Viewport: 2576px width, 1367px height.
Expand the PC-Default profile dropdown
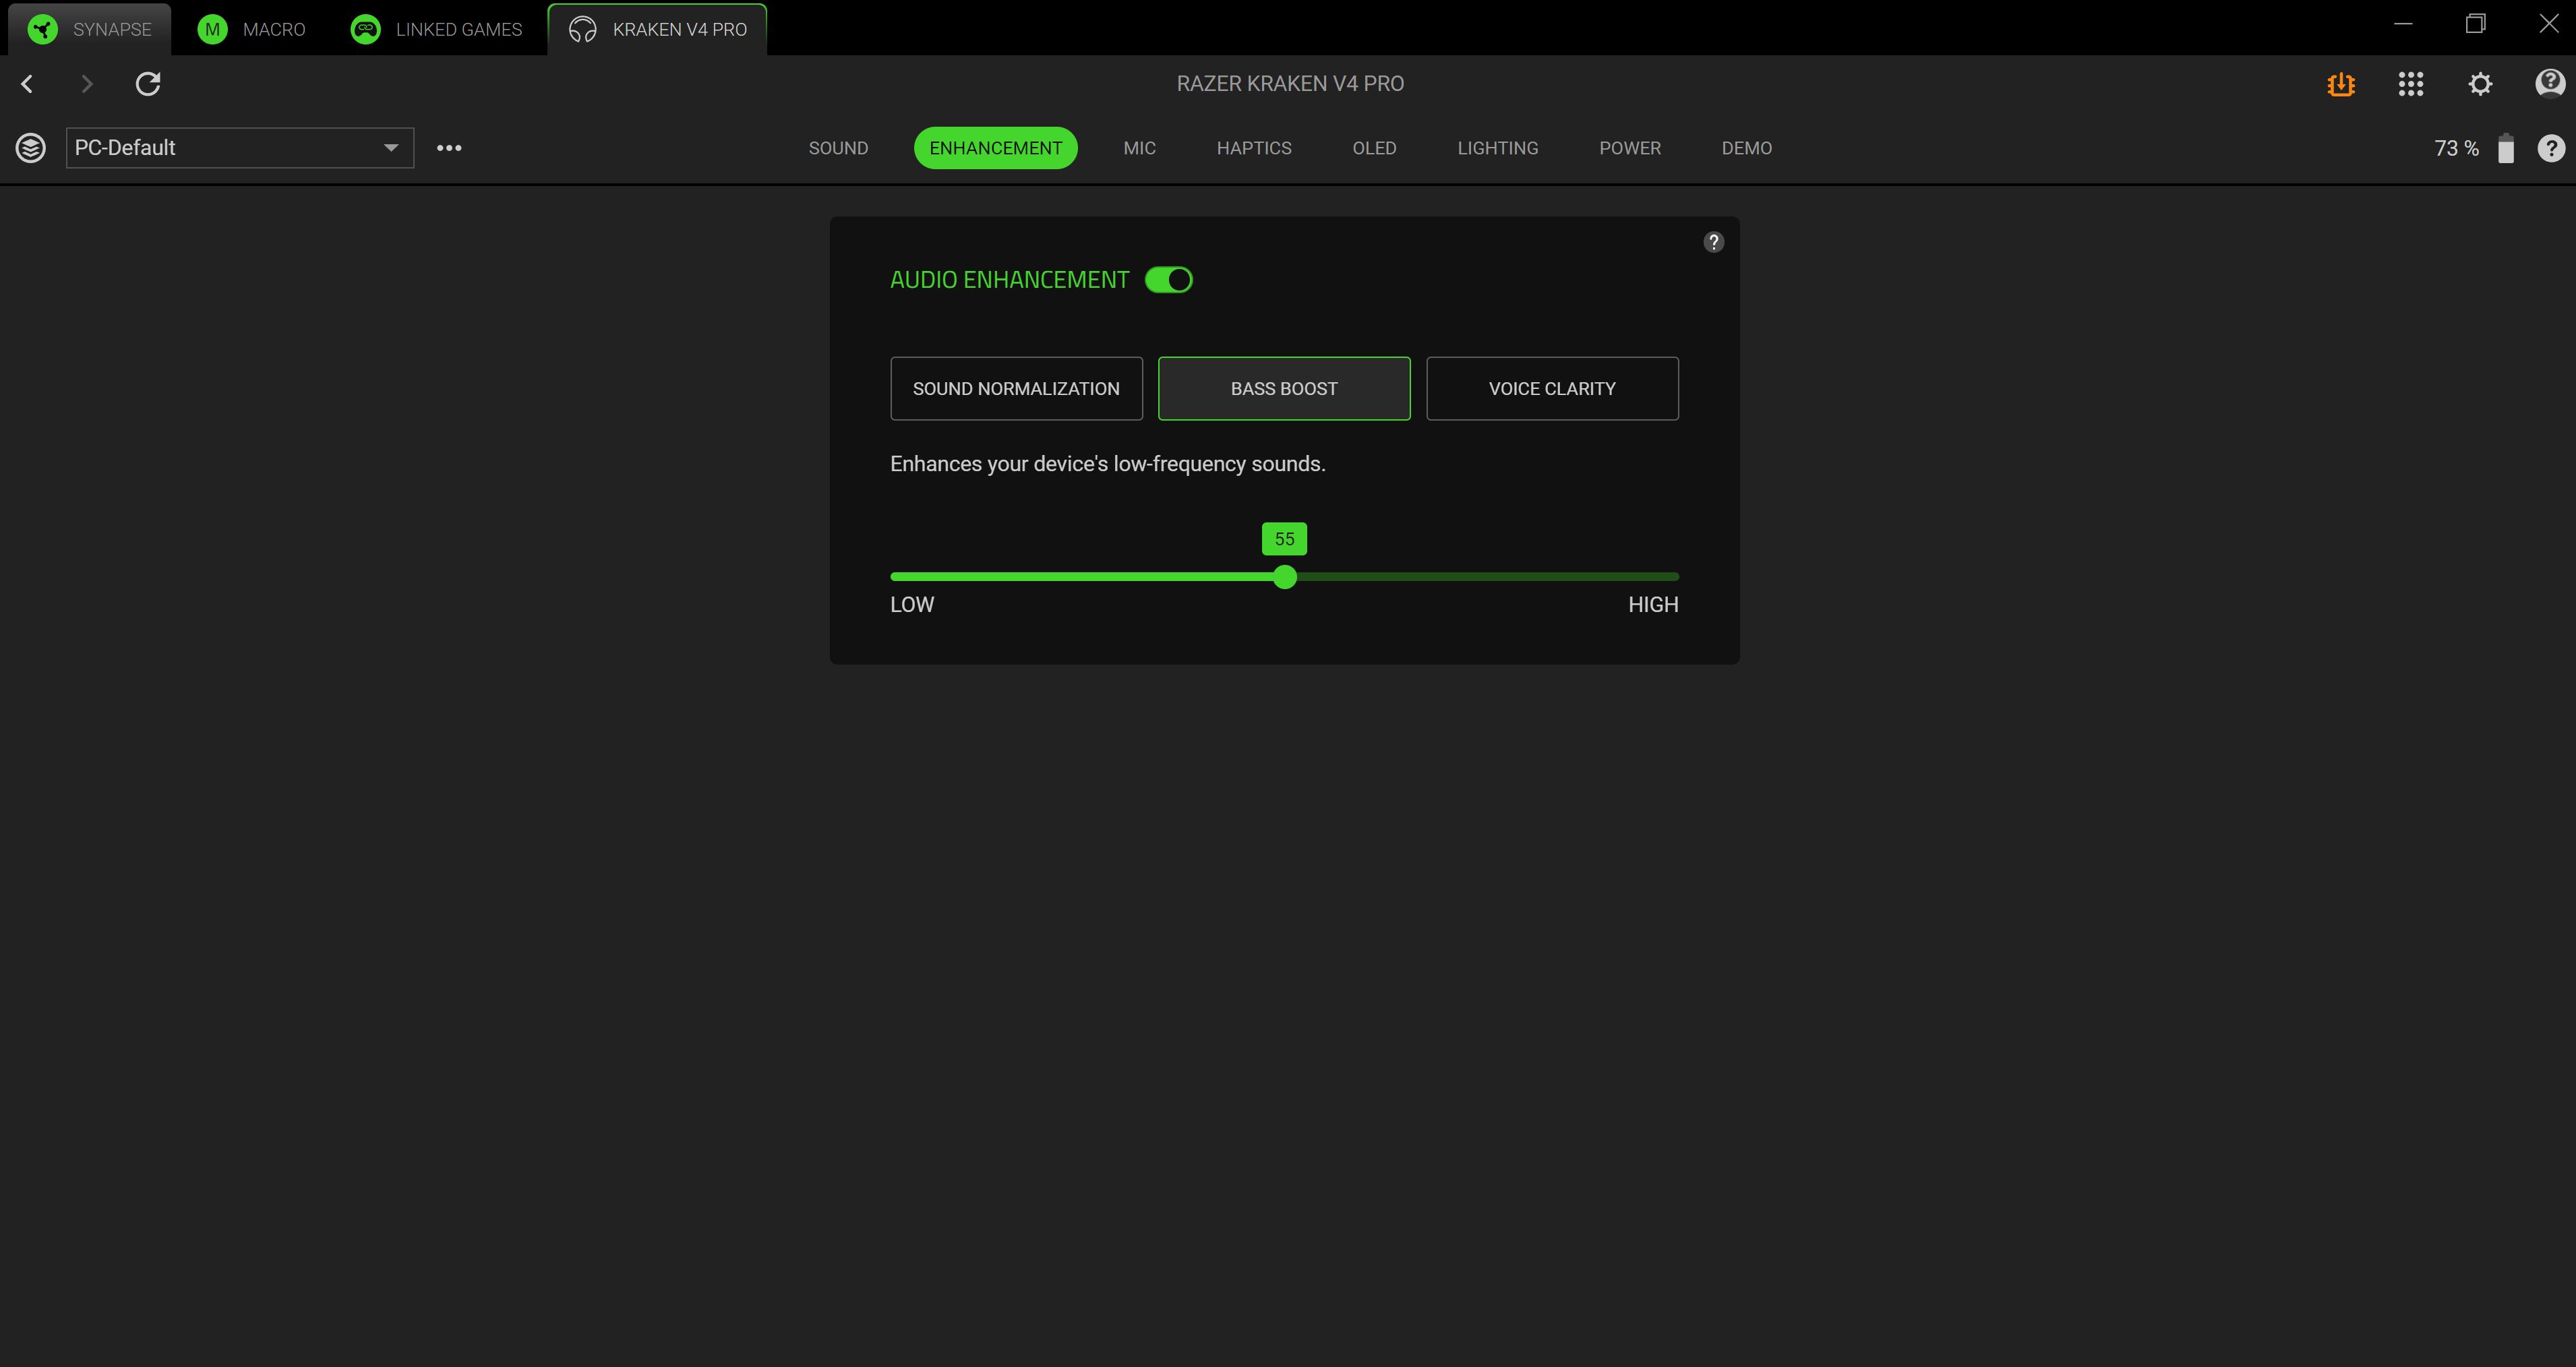point(240,148)
